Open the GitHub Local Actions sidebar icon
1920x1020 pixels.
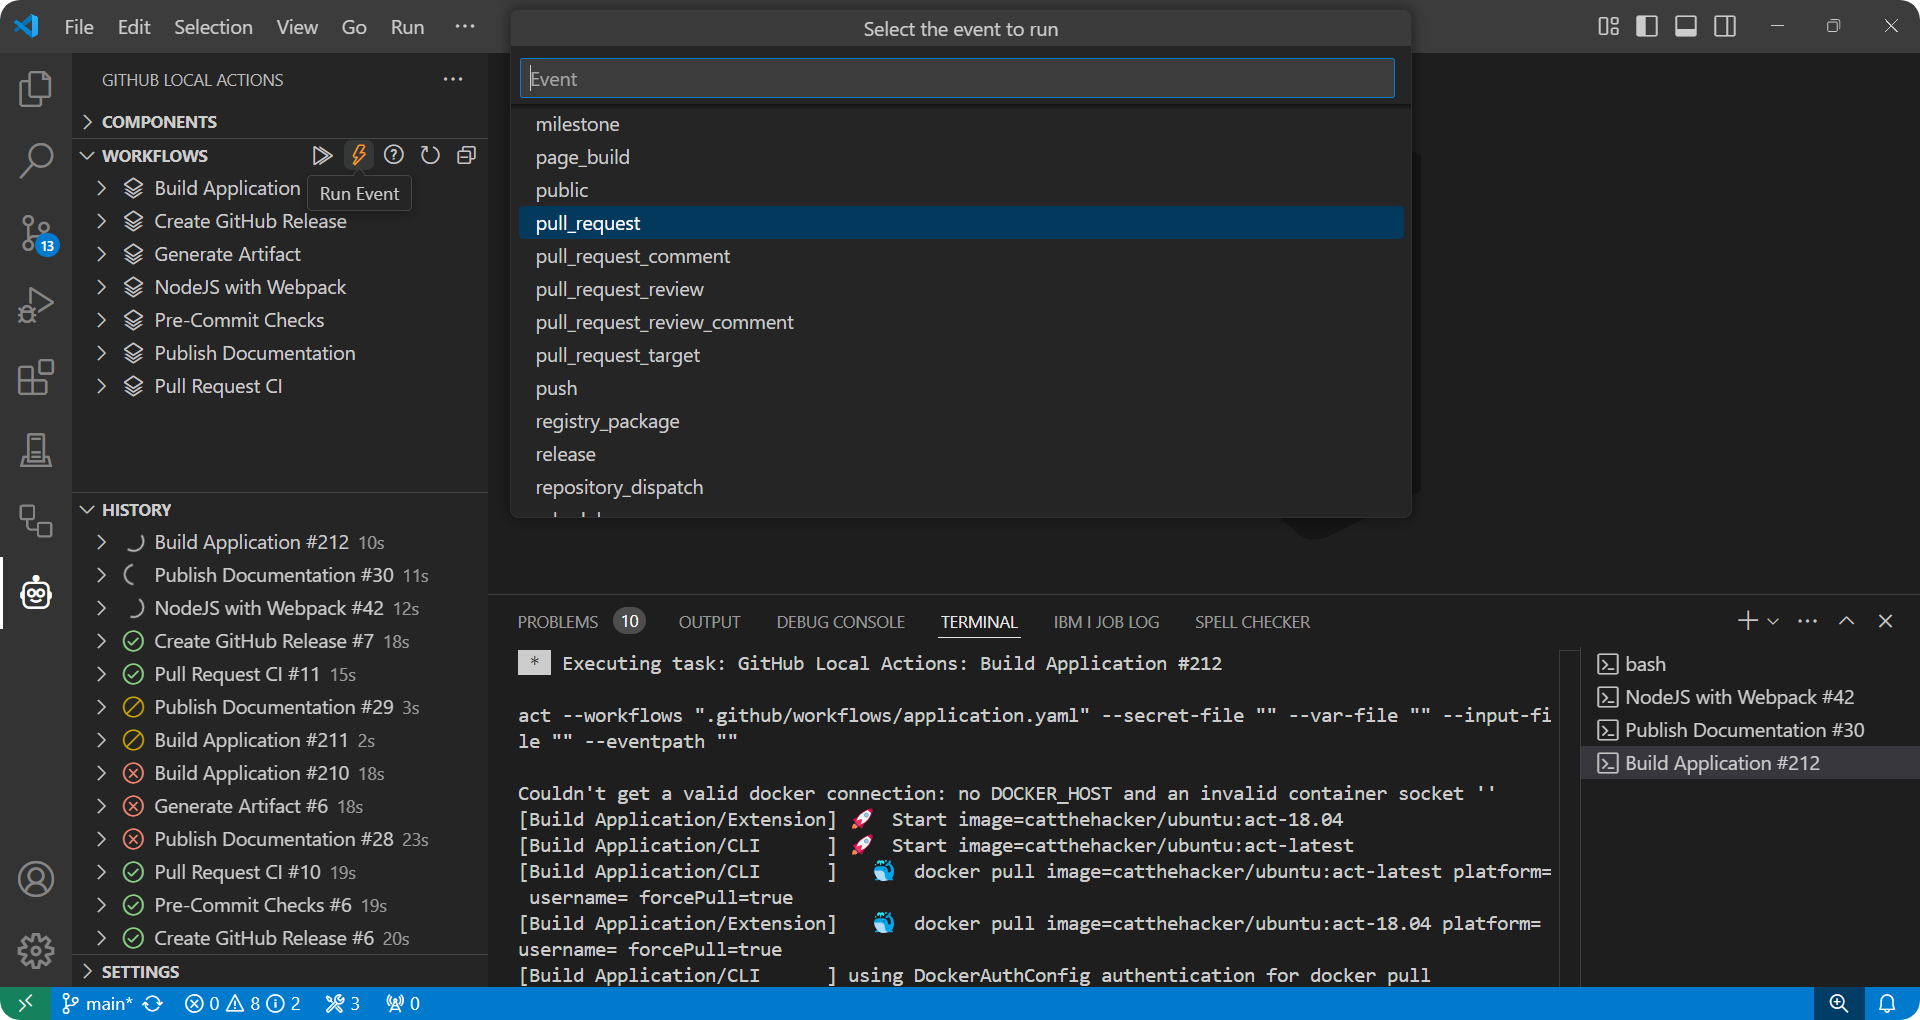pyautogui.click(x=36, y=593)
